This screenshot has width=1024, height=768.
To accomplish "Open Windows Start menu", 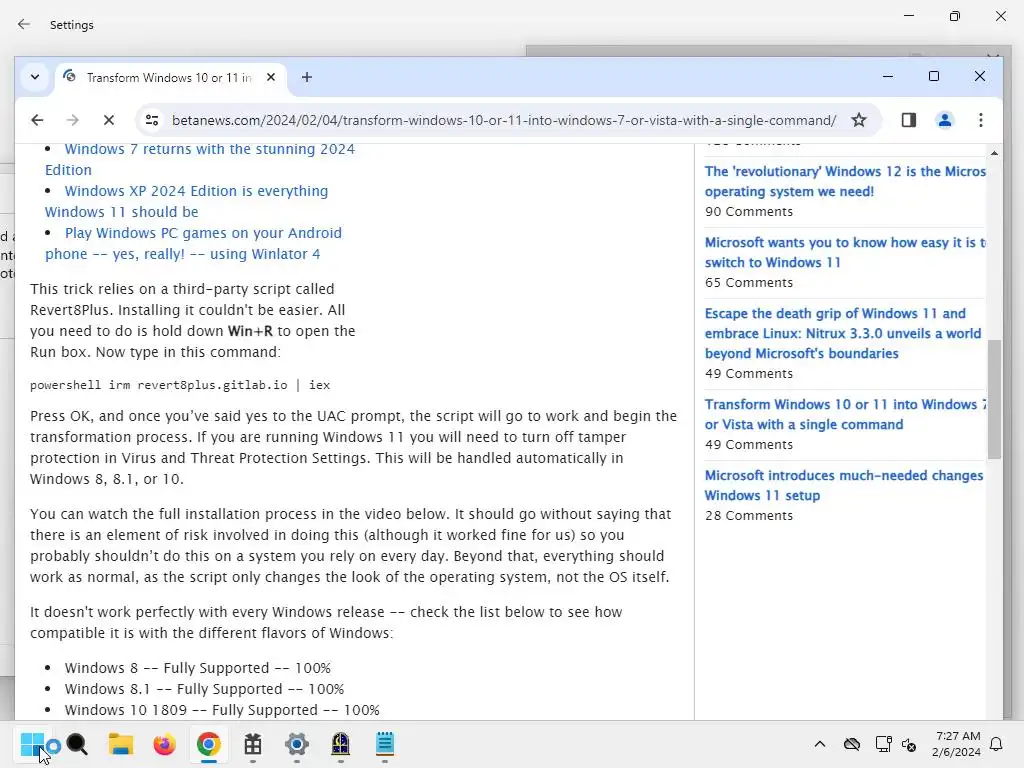I will 32,744.
